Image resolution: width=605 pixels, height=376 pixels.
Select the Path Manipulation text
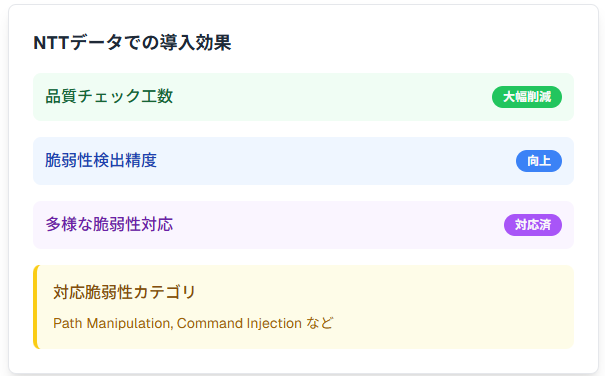113,323
